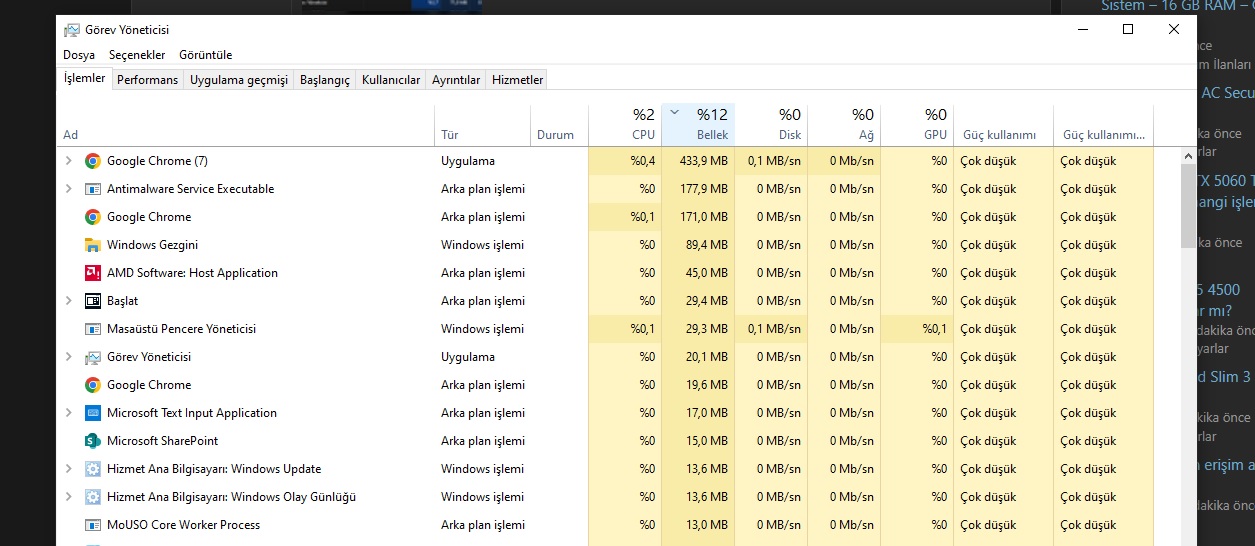
Task: Sort by the Durum column header
Action: click(560, 124)
